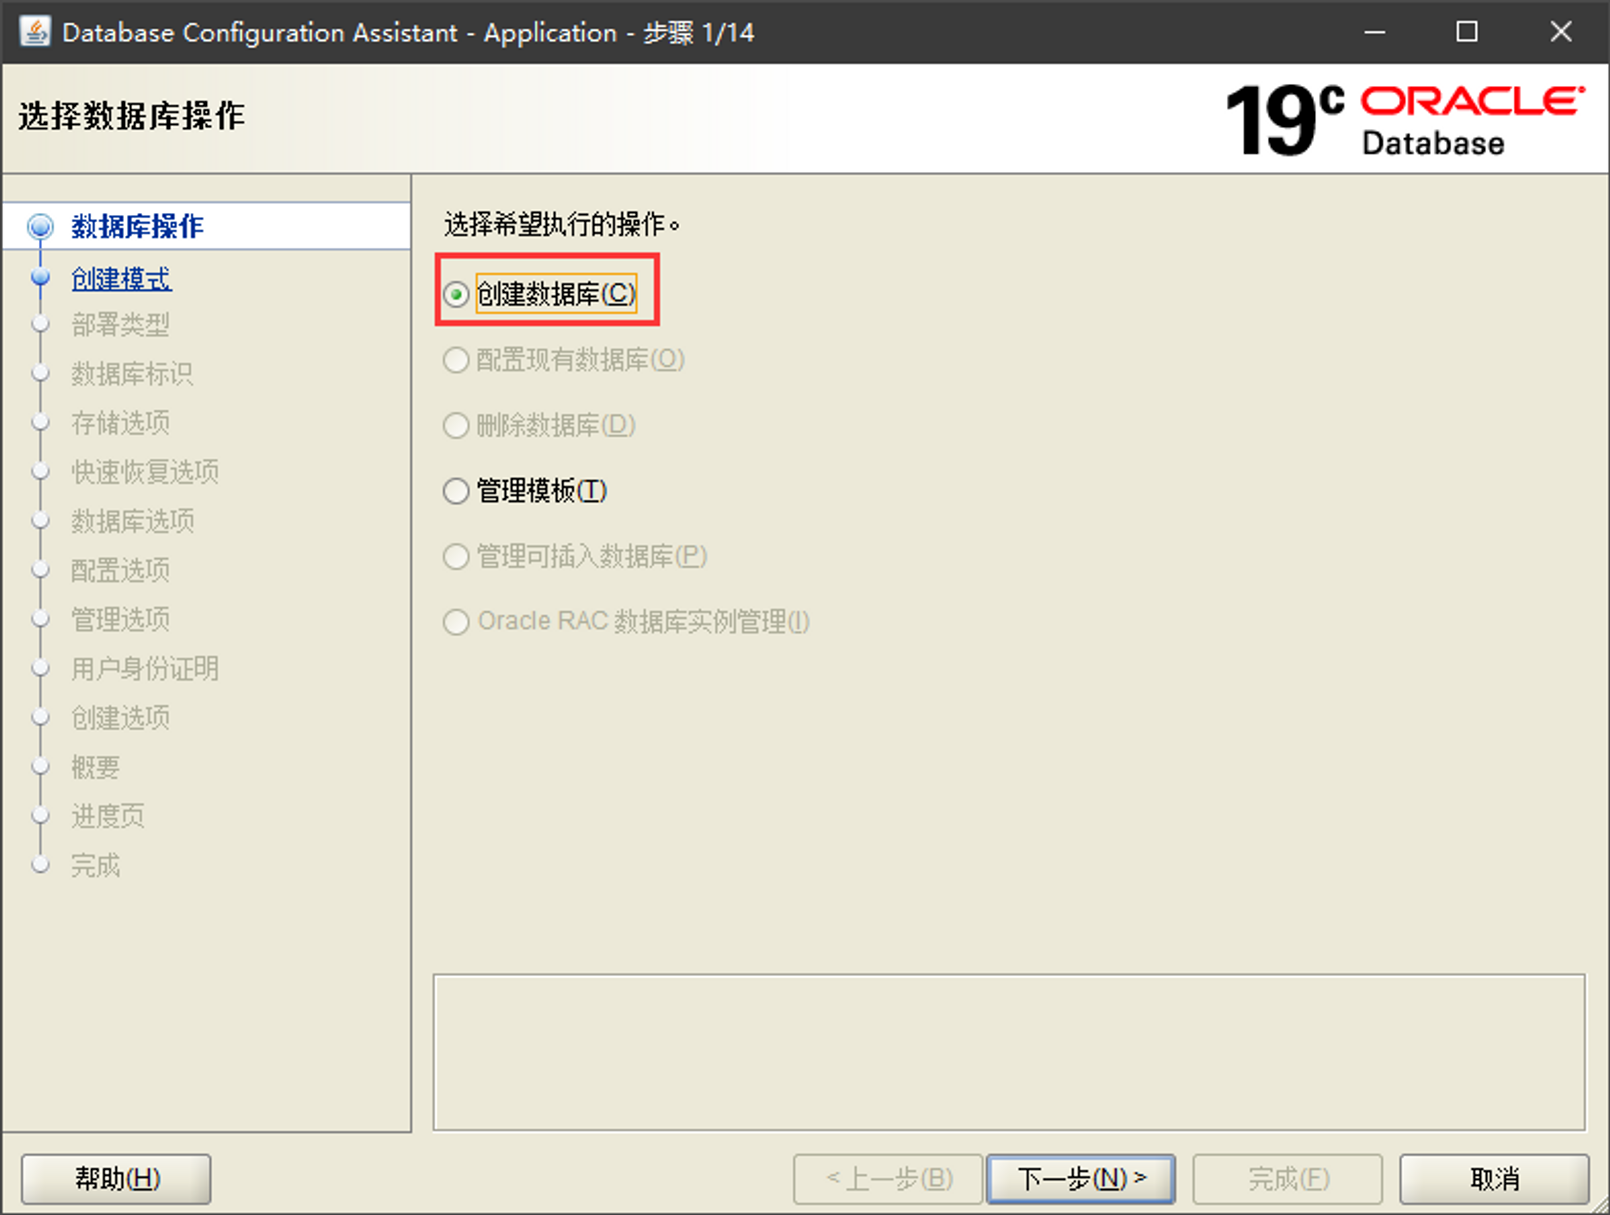Click the 上一步(B) button
Image resolution: width=1610 pixels, height=1215 pixels.
[887, 1179]
